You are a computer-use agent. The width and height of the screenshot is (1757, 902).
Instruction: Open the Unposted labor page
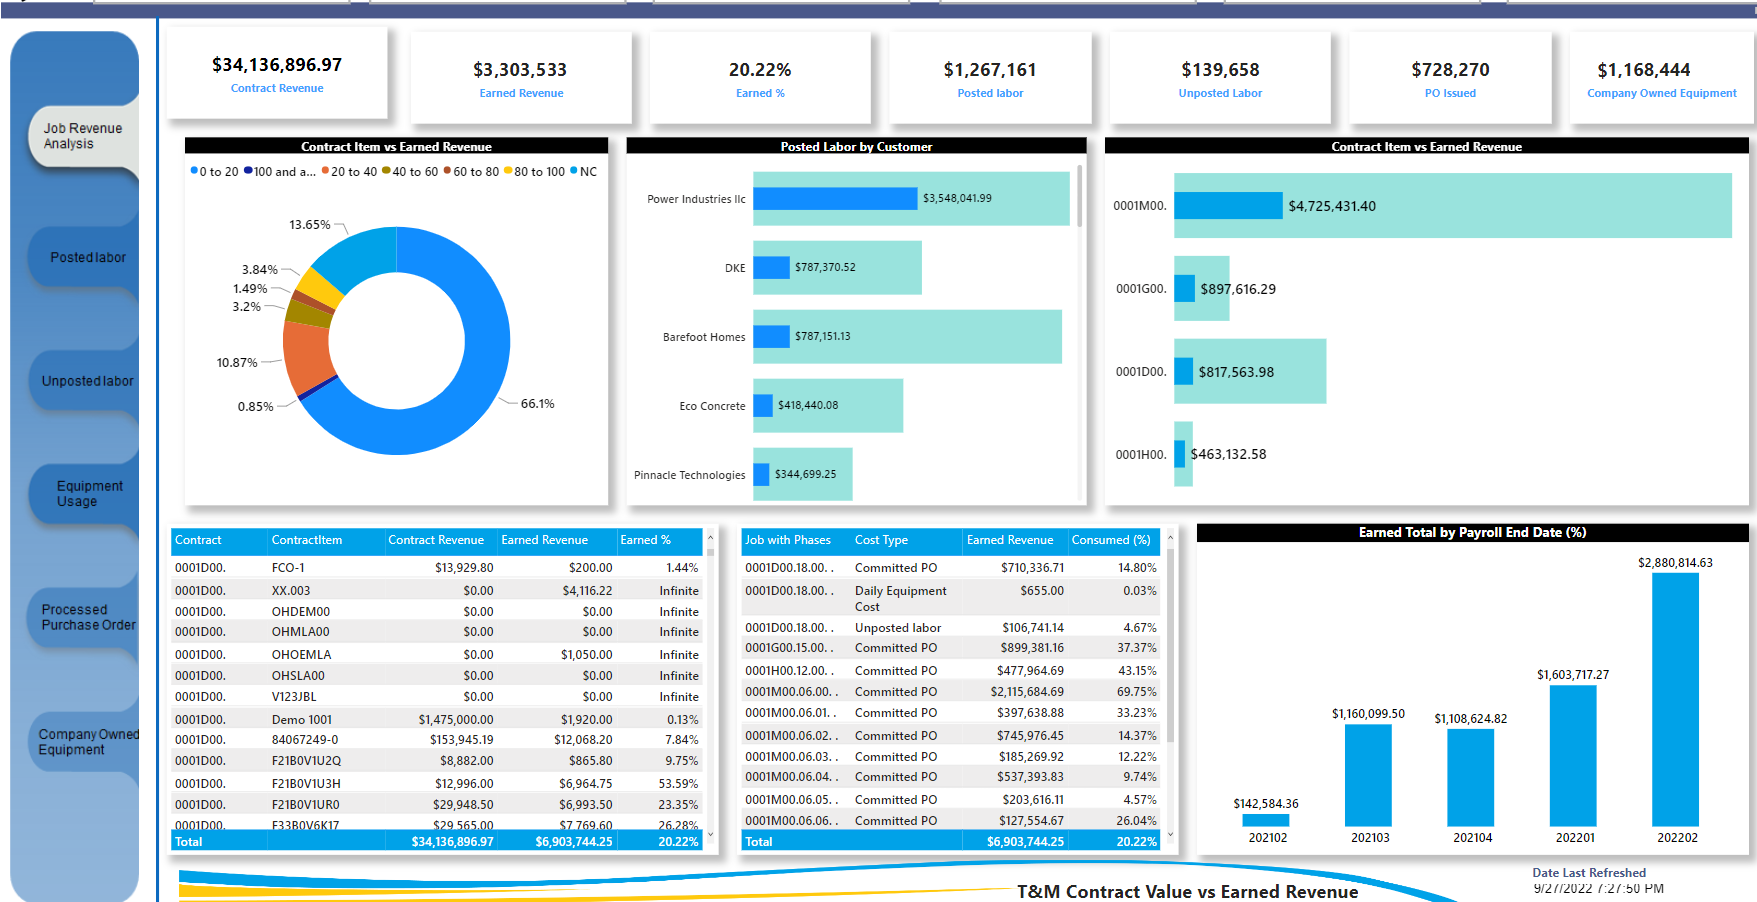tap(86, 381)
